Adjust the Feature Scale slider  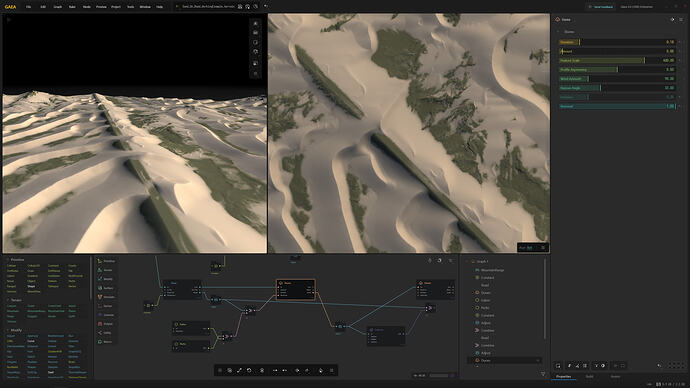click(x=617, y=60)
